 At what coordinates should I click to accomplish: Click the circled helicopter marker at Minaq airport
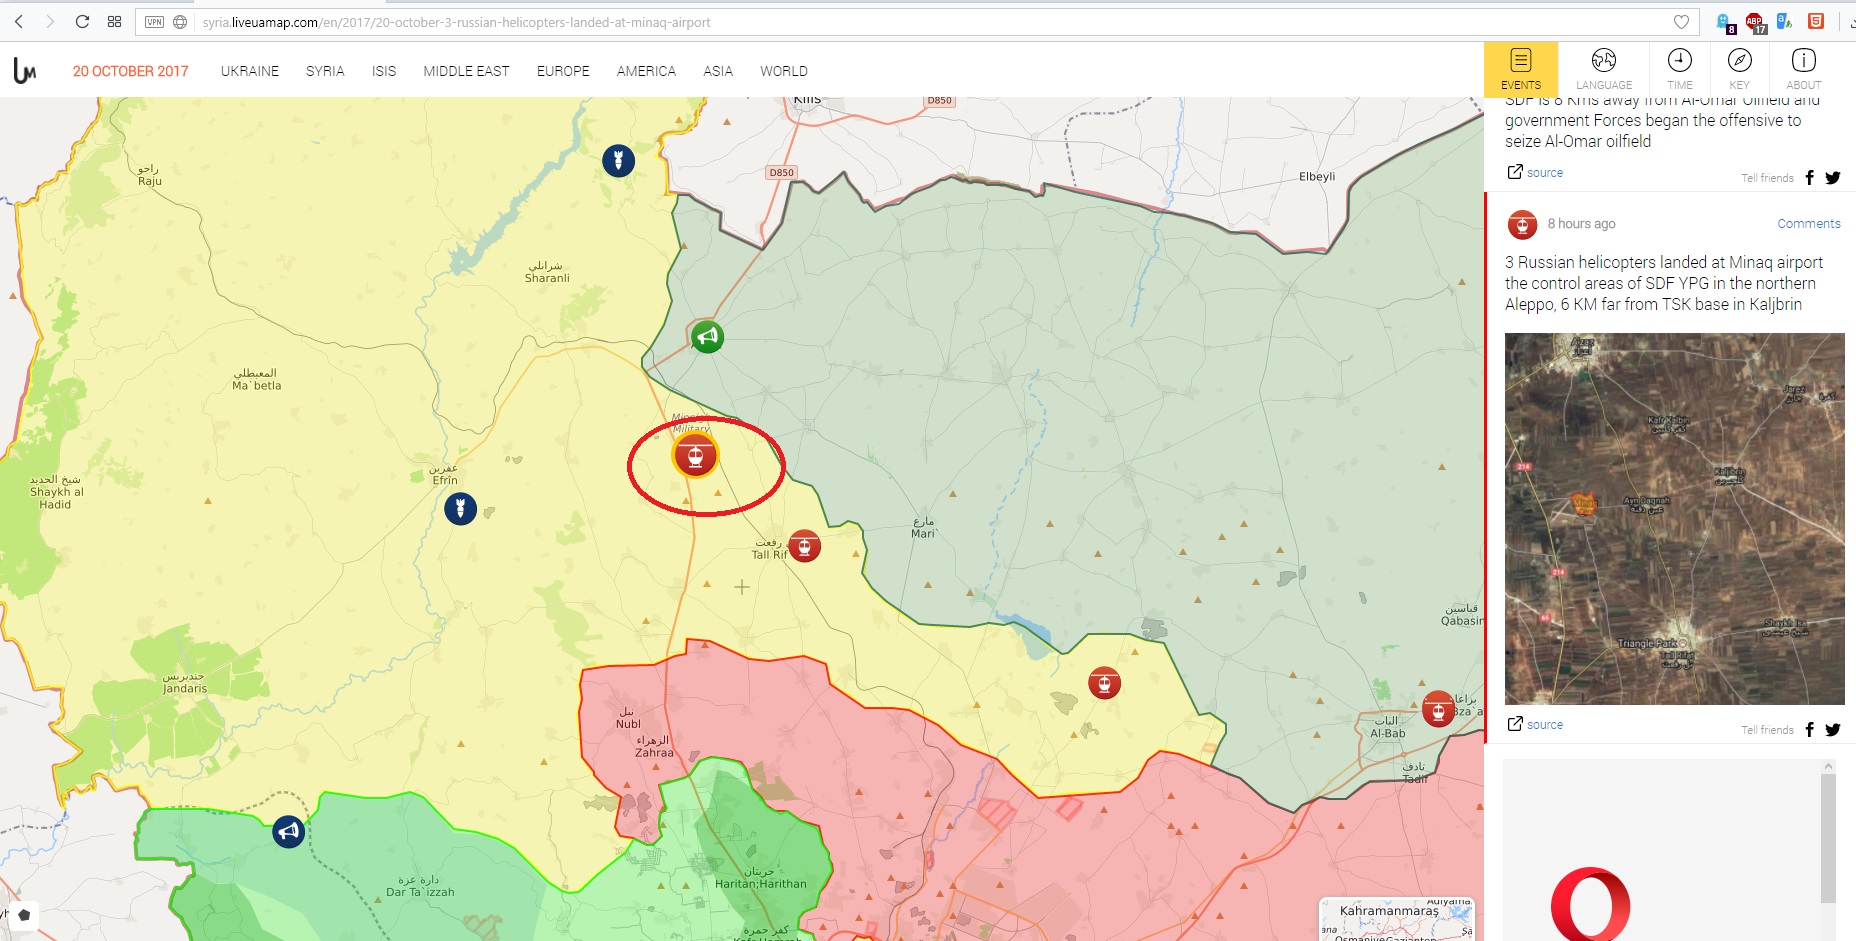coord(695,456)
